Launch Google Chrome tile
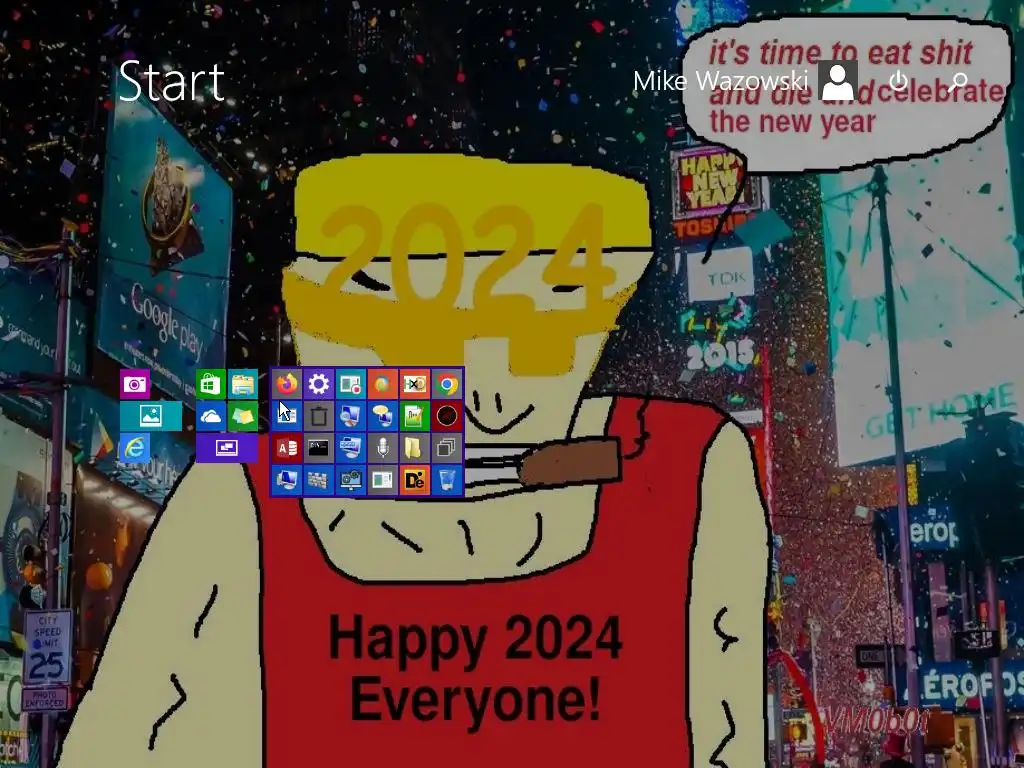The image size is (1024, 768). pos(447,384)
